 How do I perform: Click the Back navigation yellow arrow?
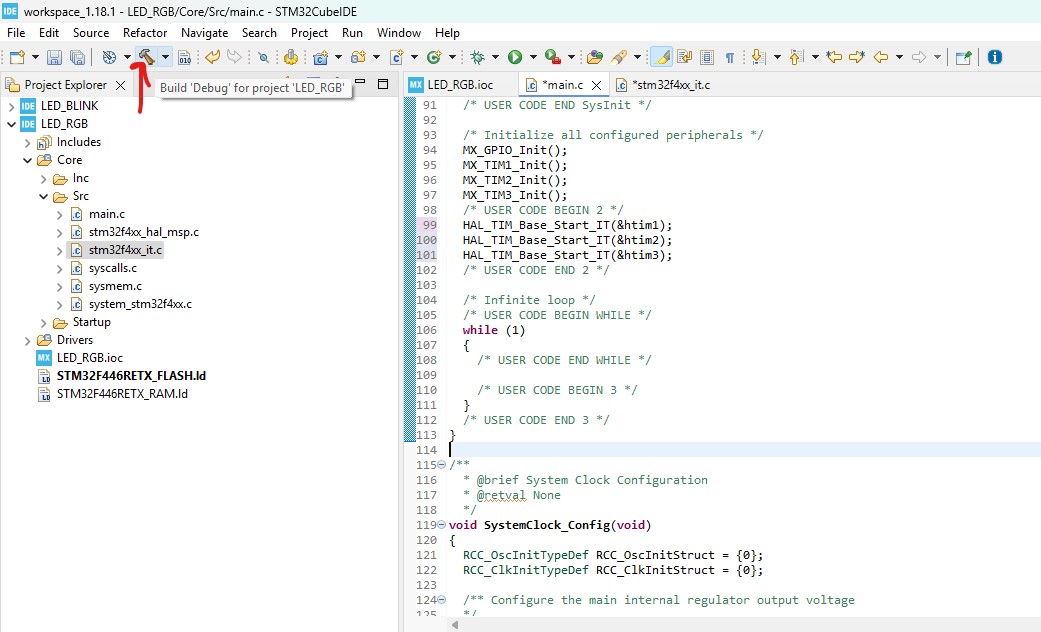click(881, 57)
